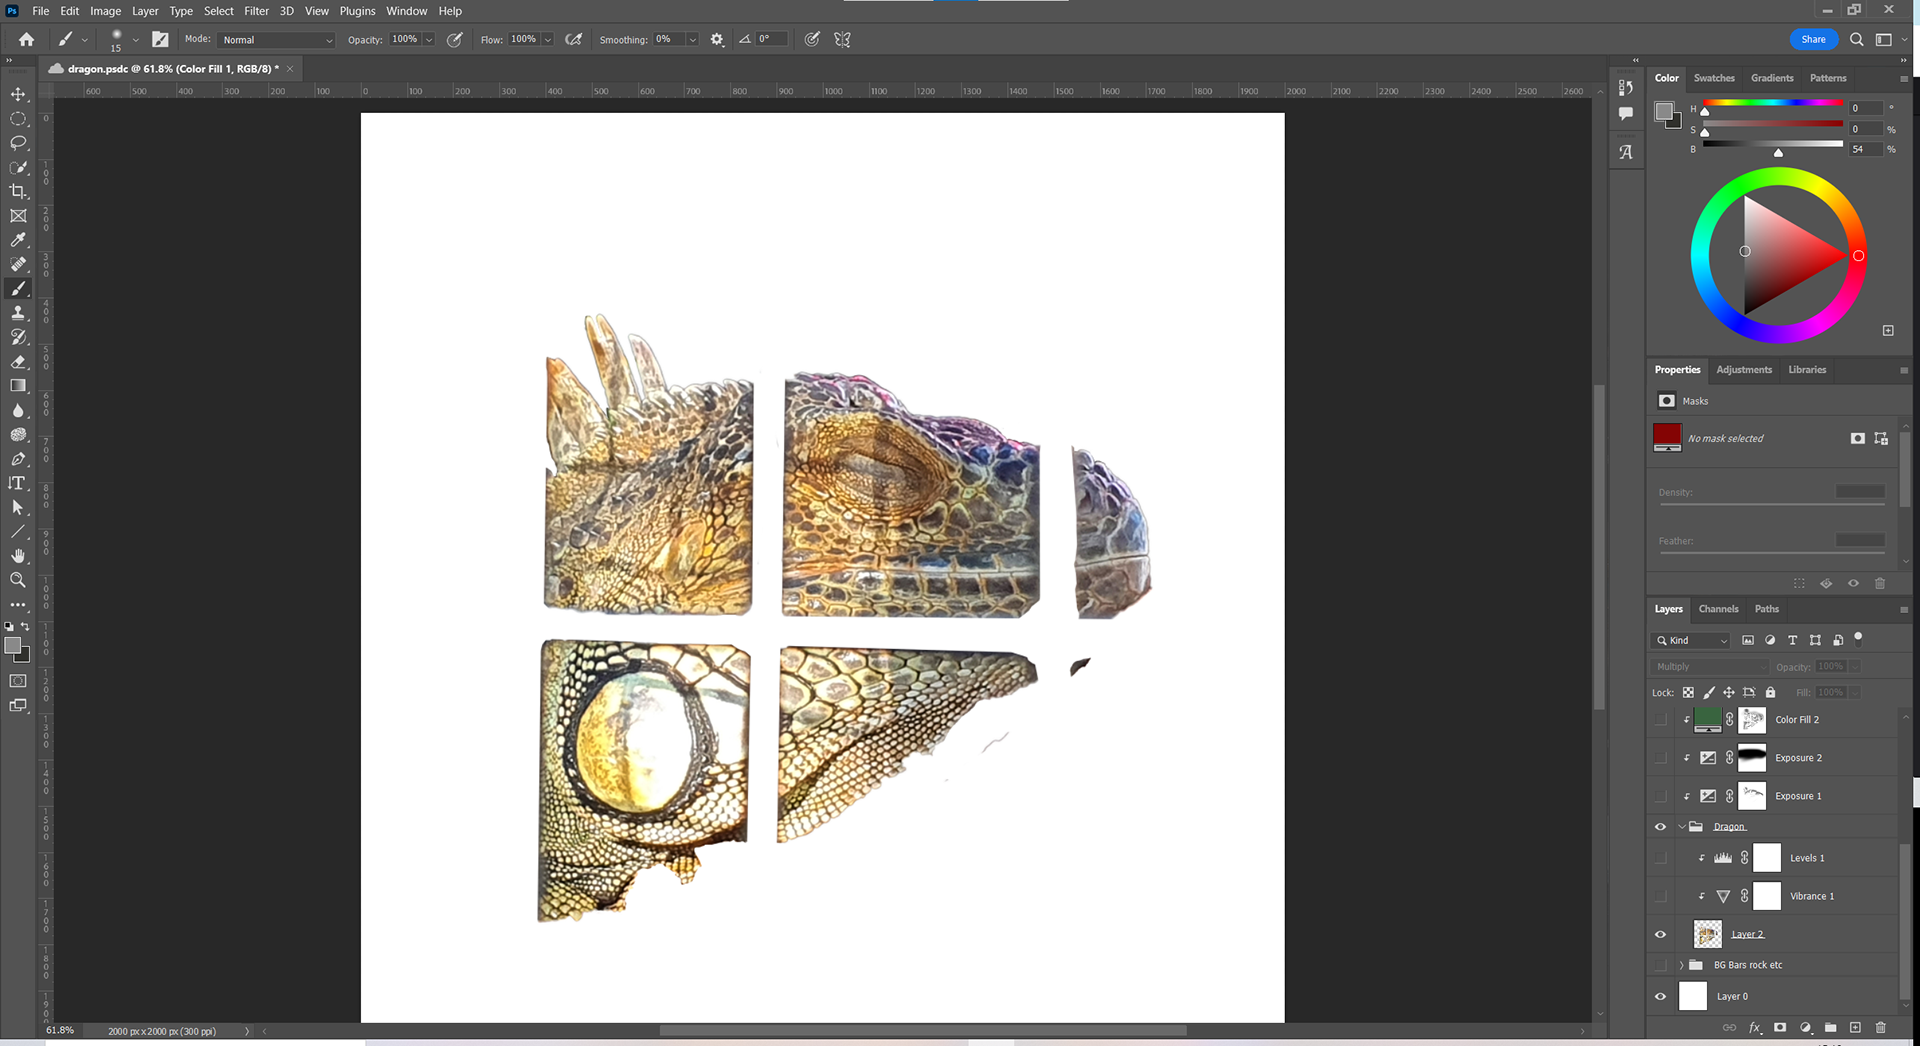Open the Patterns tab

click(1828, 78)
